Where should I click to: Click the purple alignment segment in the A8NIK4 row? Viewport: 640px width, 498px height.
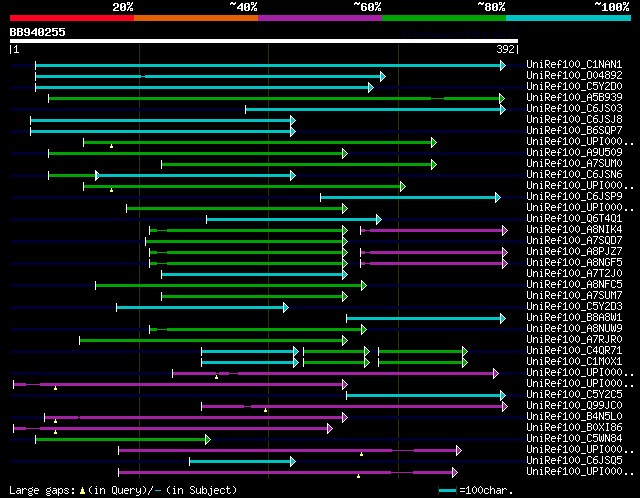coord(434,231)
